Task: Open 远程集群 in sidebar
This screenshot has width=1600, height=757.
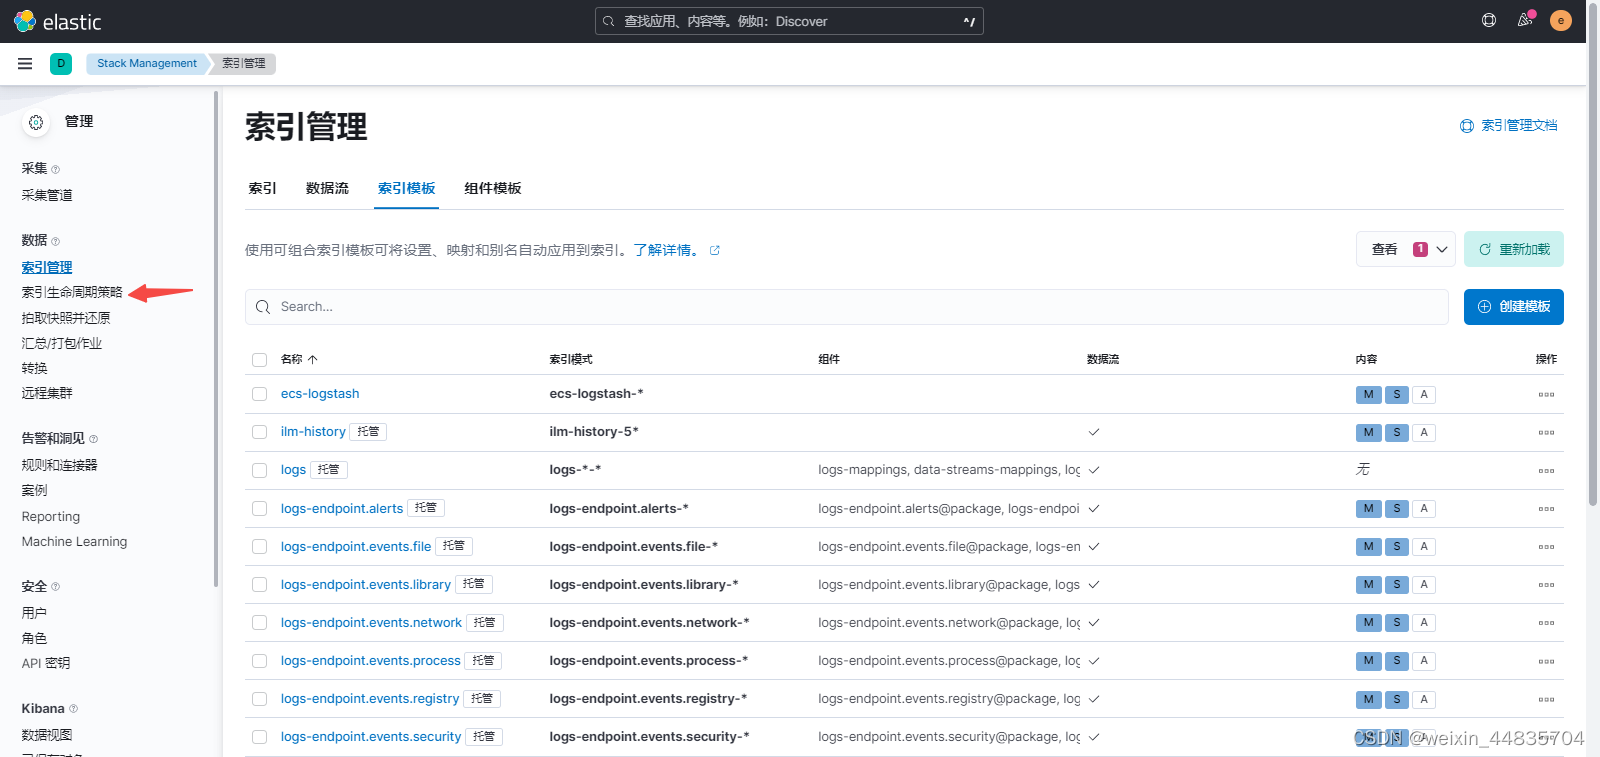Action: (x=47, y=393)
